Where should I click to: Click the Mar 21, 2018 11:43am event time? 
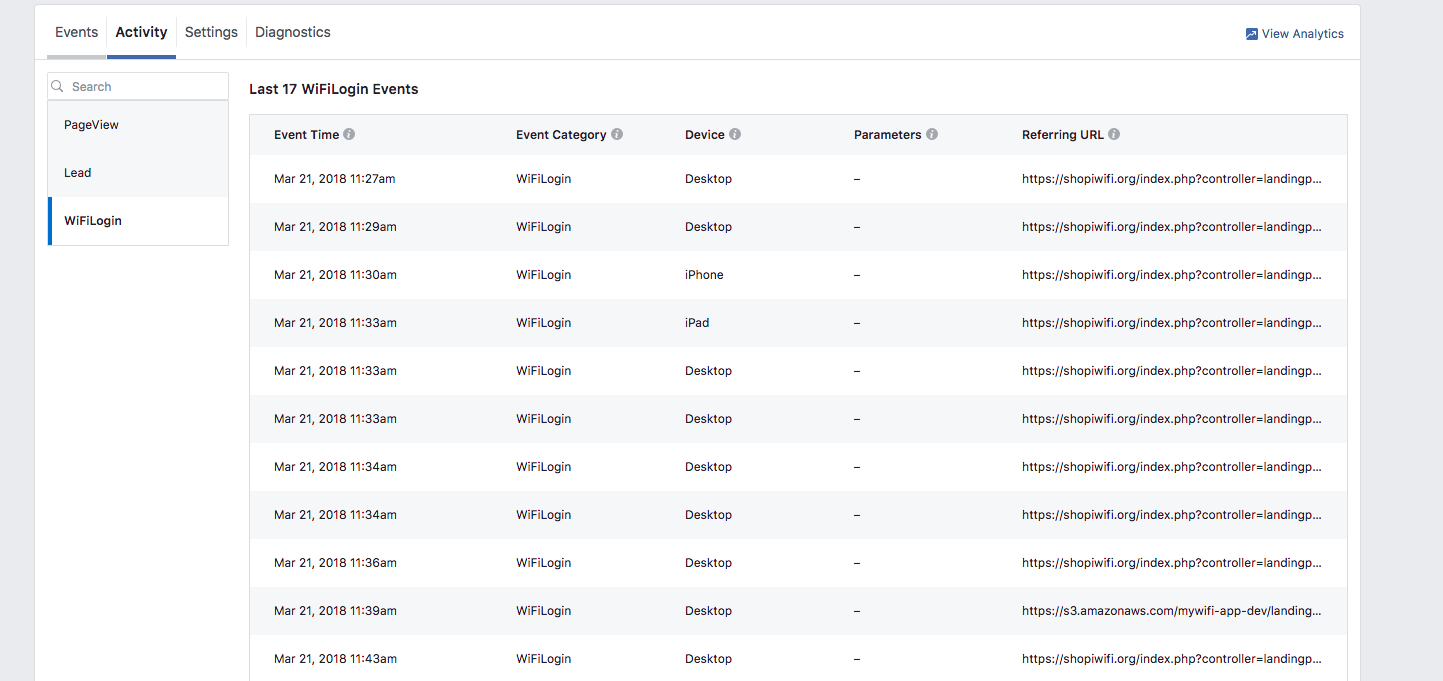(335, 659)
